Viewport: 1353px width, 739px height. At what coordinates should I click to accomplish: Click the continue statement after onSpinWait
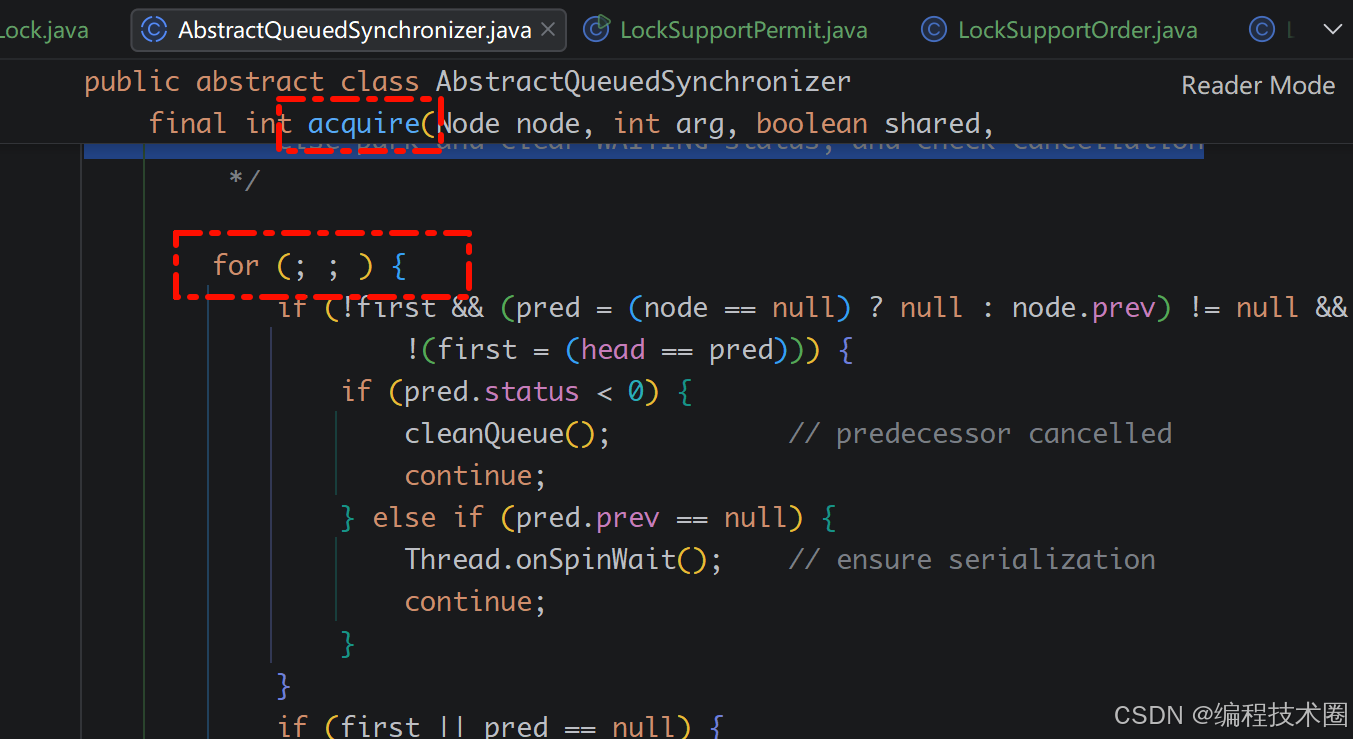(476, 601)
